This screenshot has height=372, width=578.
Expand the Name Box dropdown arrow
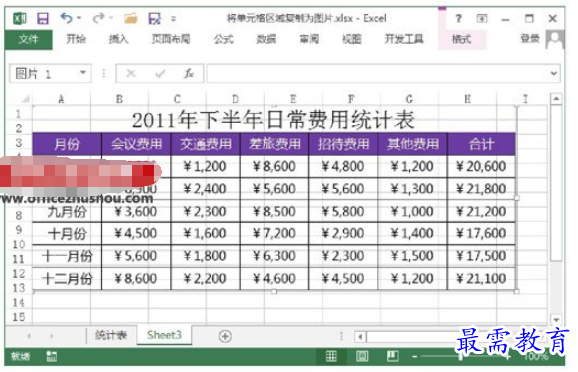pyautogui.click(x=83, y=73)
